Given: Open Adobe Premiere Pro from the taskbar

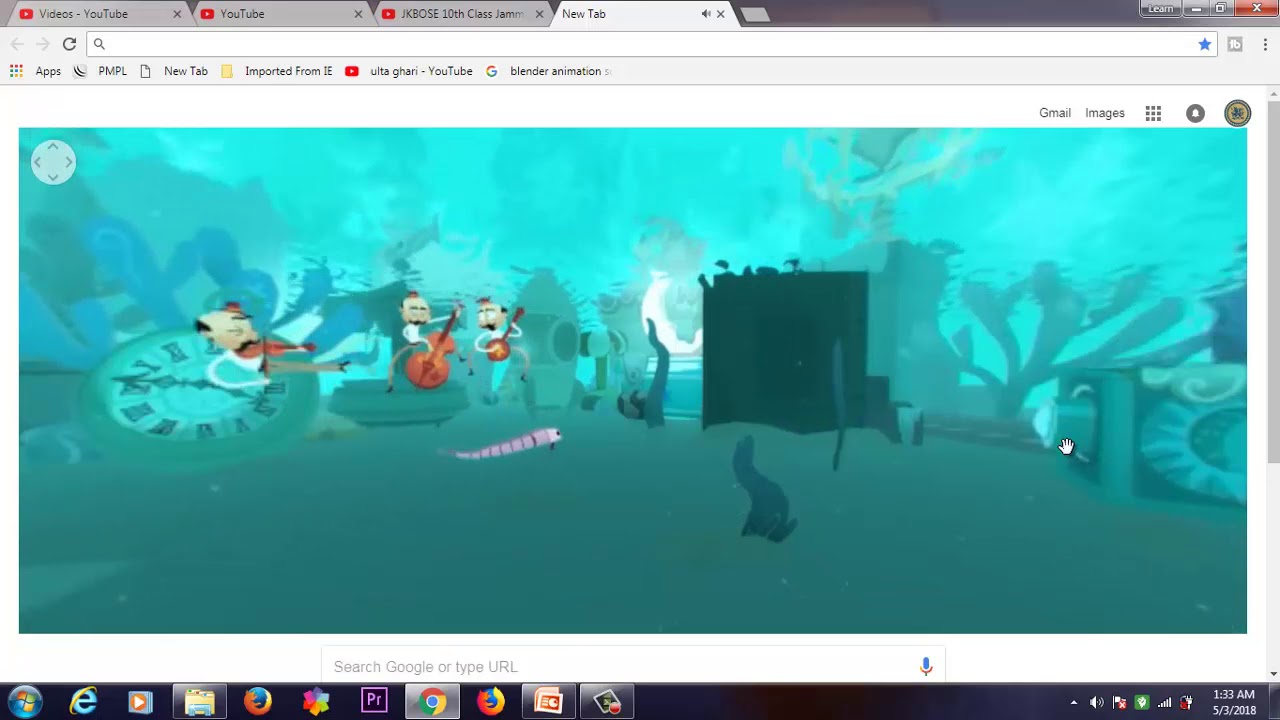Looking at the screenshot, I should pos(374,702).
